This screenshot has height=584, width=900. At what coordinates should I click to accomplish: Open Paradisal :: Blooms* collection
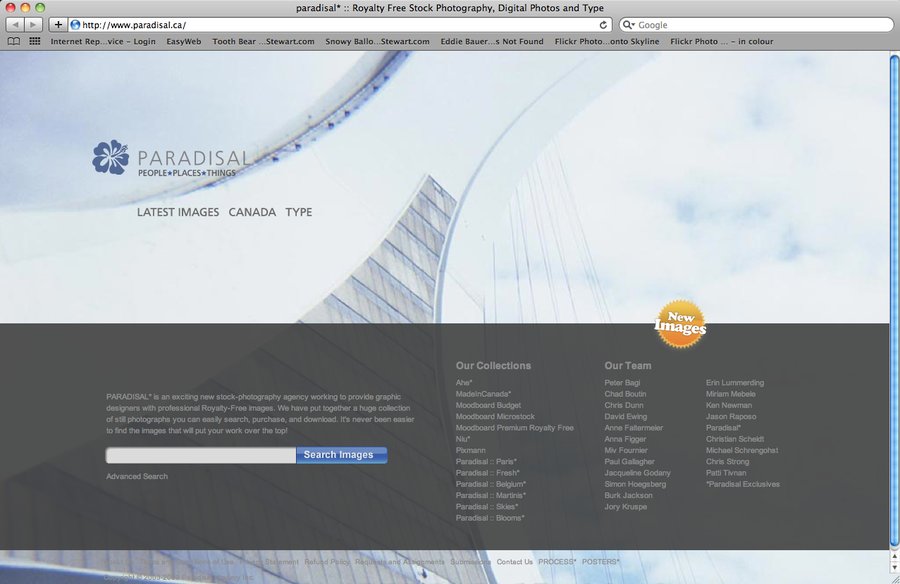[490, 518]
